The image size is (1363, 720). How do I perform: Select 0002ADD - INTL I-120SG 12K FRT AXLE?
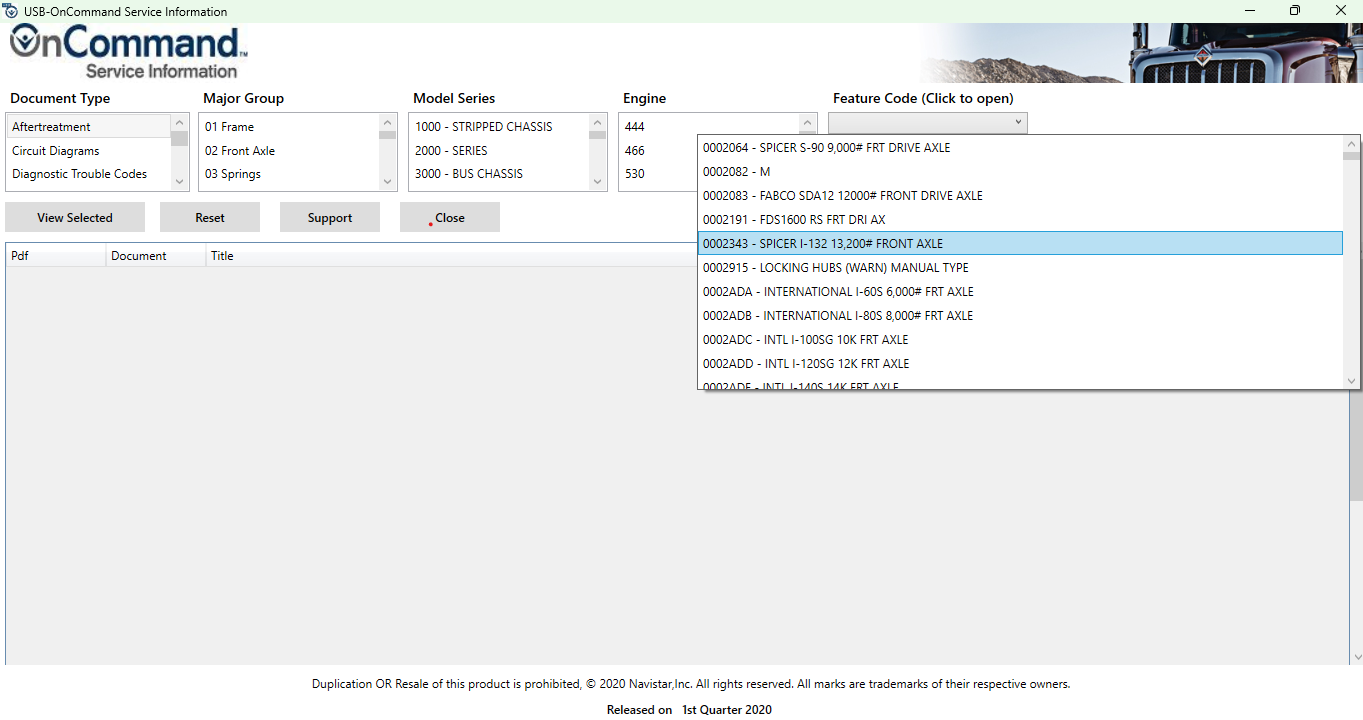pyautogui.click(x=1020, y=363)
